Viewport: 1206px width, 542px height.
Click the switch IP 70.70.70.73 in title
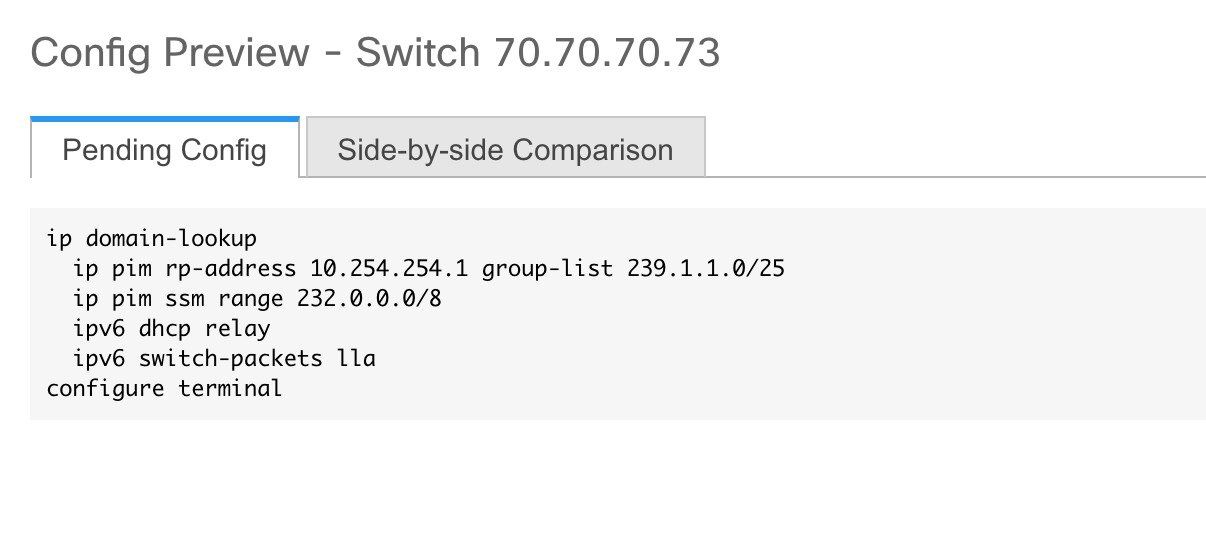pyautogui.click(x=607, y=52)
